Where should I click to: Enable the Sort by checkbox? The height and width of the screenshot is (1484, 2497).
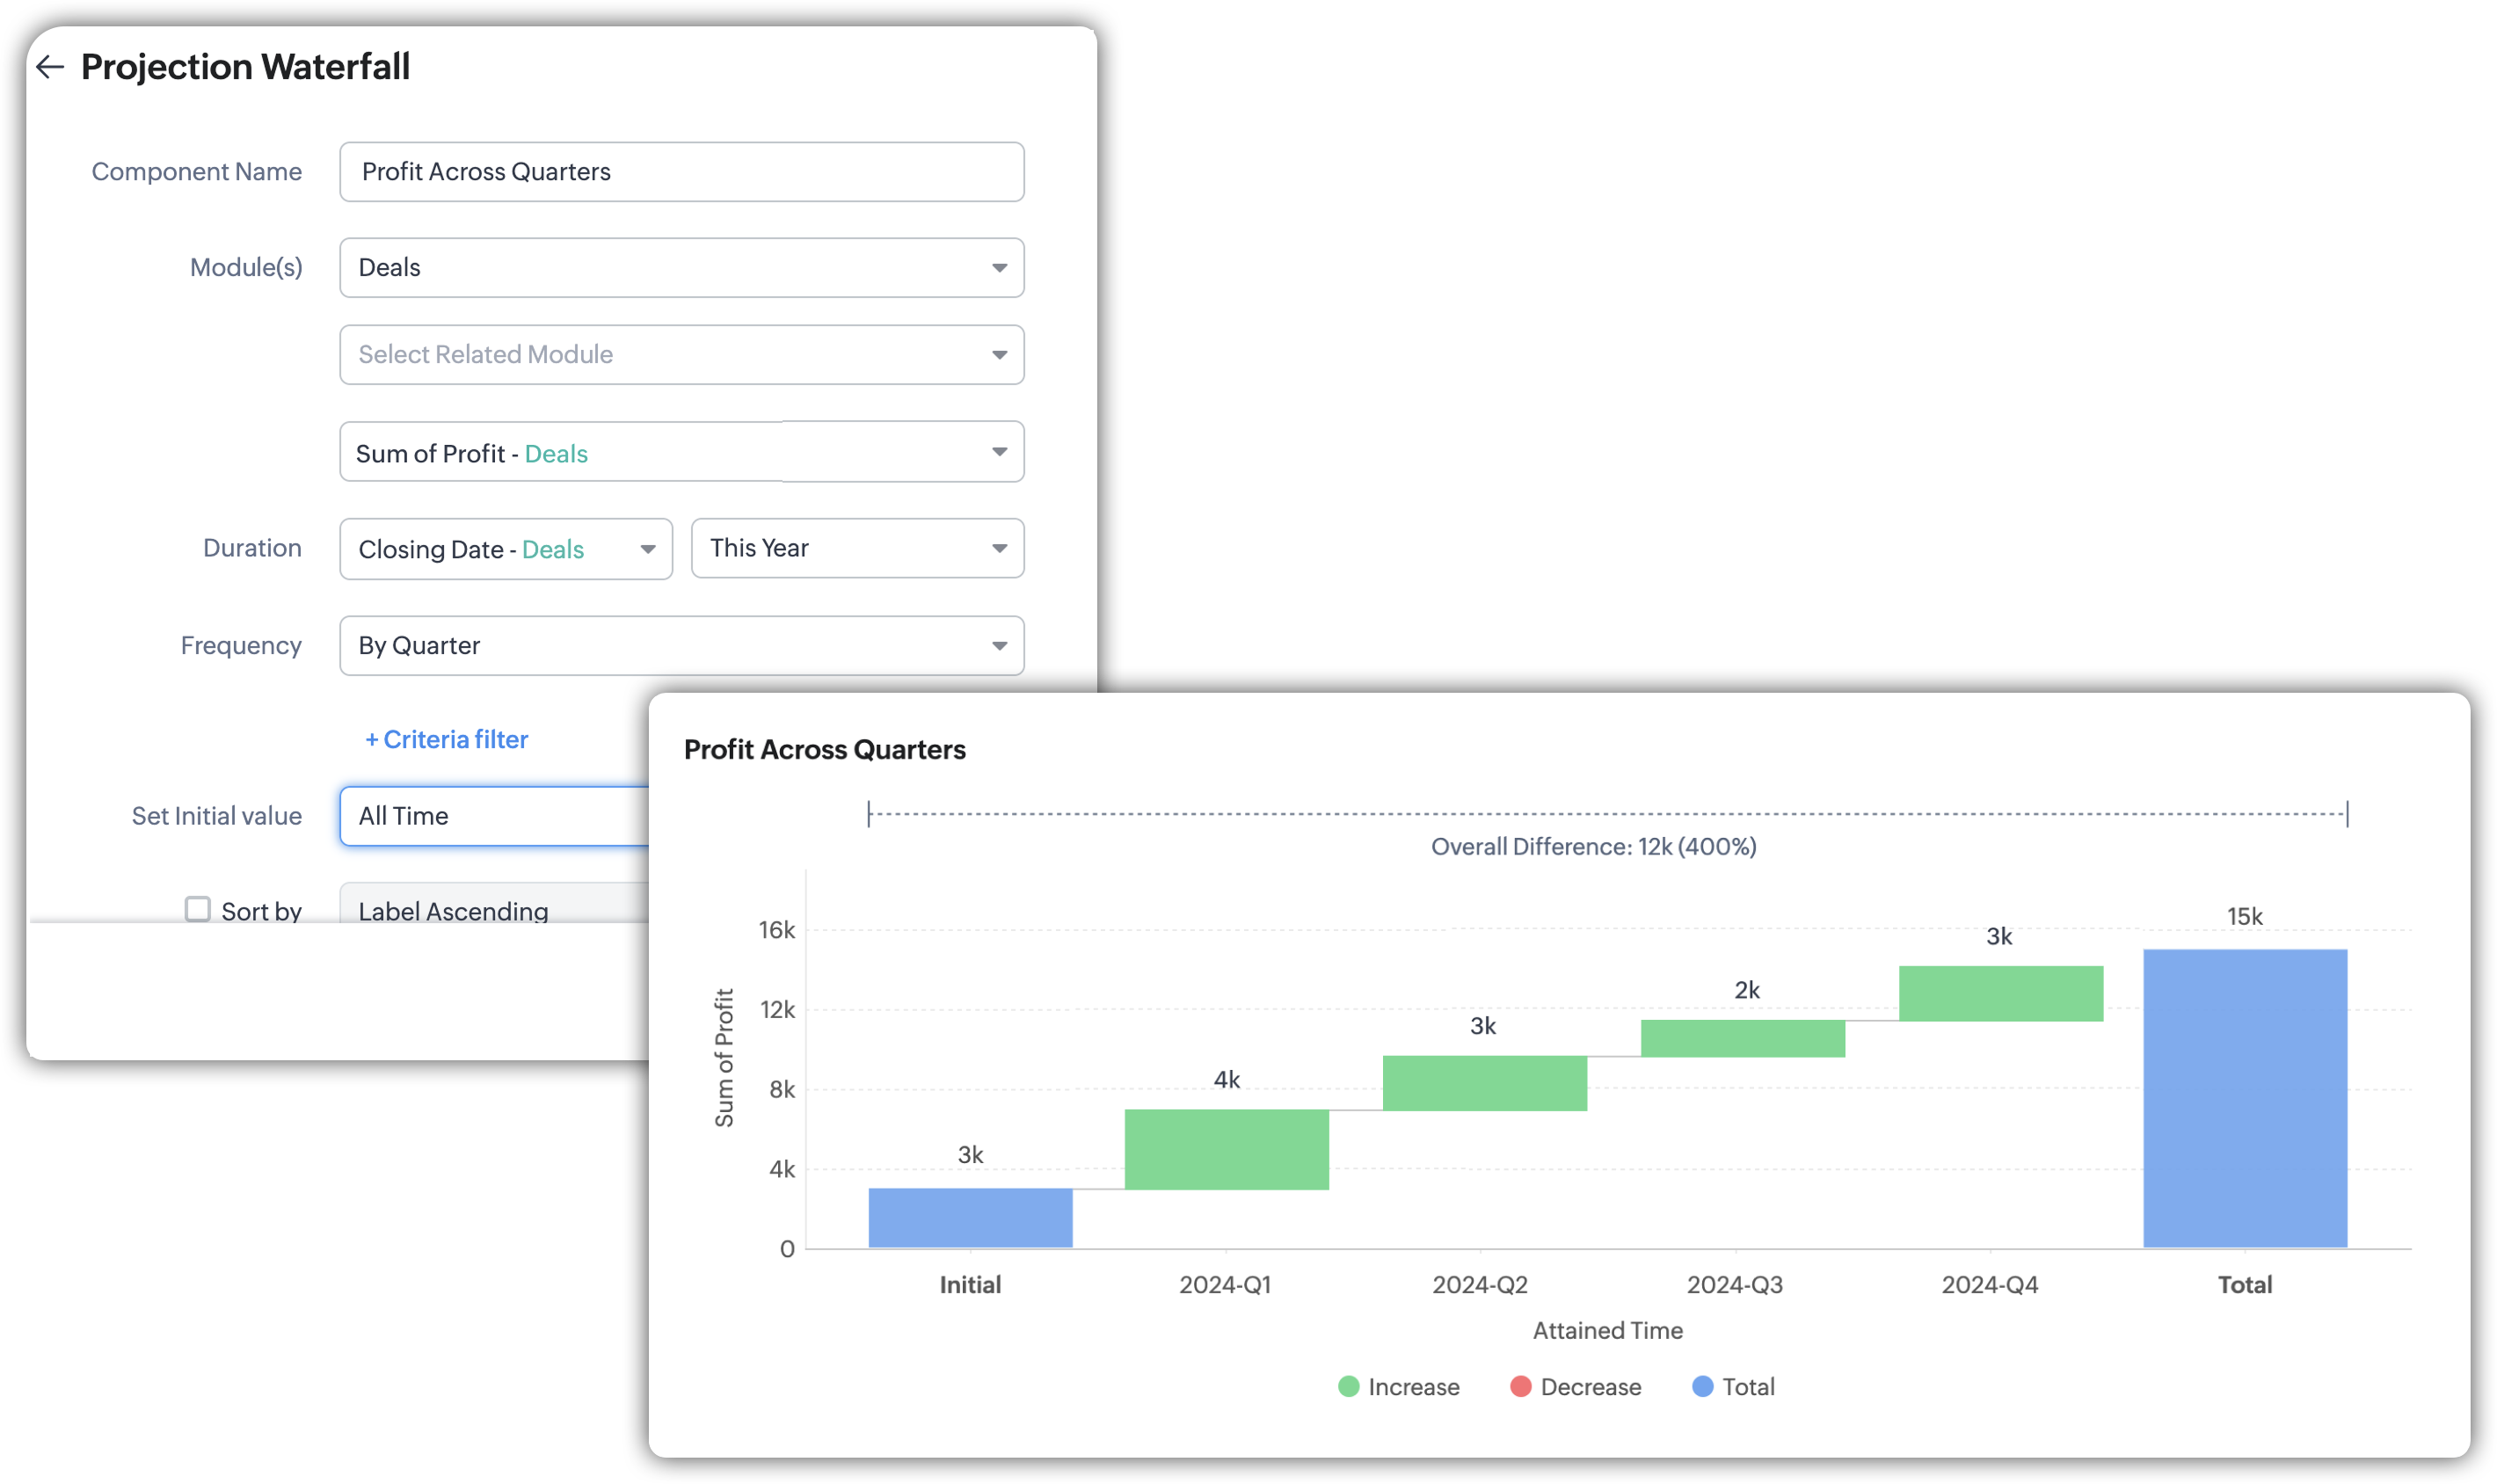(x=198, y=909)
